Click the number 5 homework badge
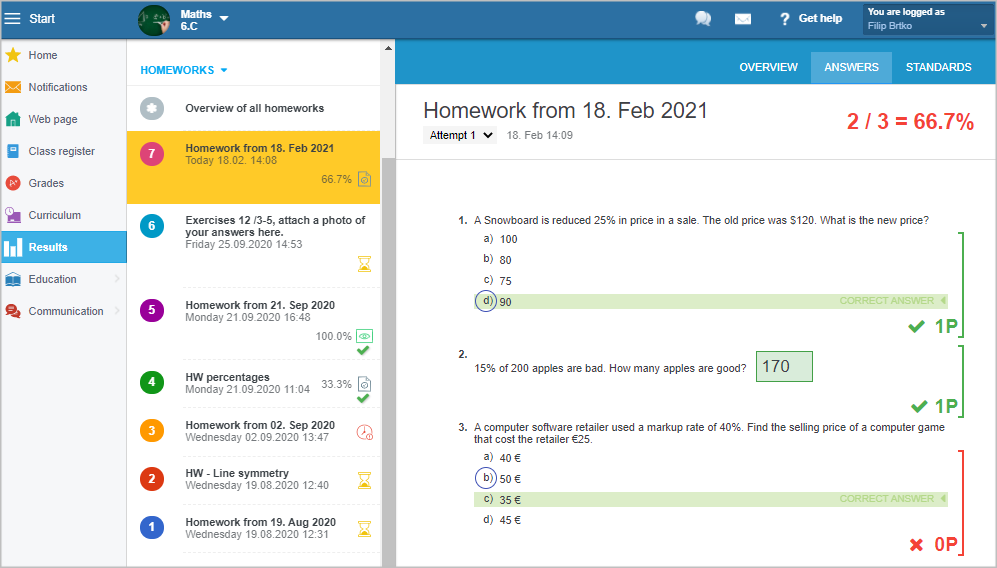997x568 pixels. point(152,310)
